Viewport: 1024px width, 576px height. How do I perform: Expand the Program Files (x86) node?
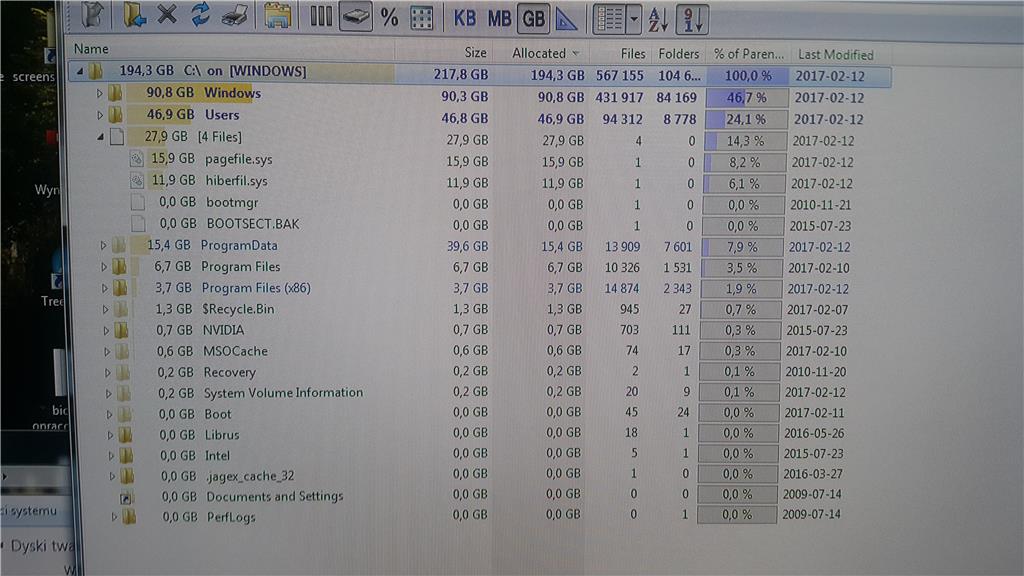[104, 288]
